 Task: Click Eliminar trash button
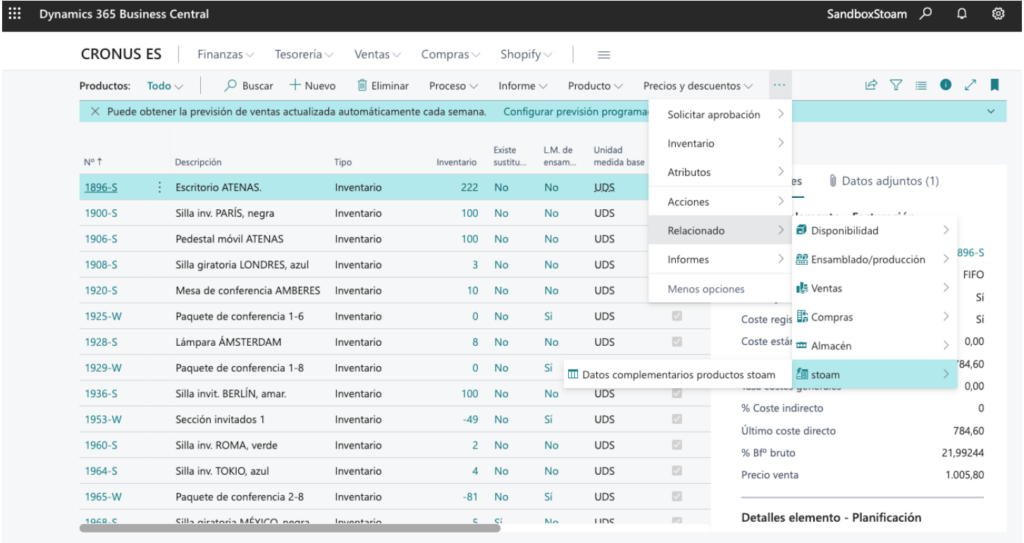(383, 86)
